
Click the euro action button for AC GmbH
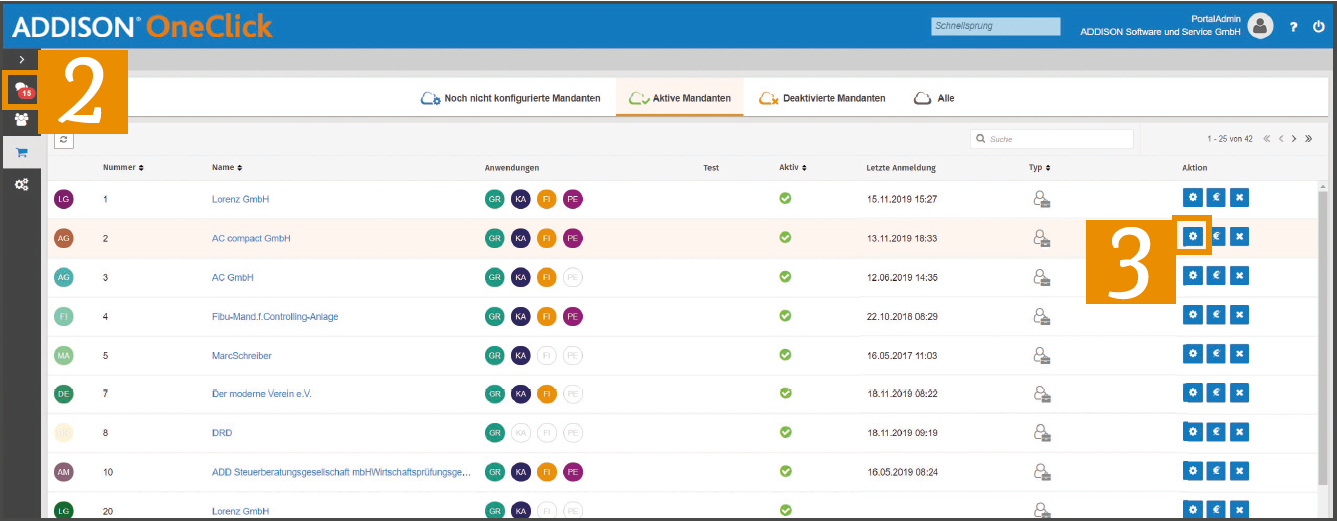(x=1216, y=275)
